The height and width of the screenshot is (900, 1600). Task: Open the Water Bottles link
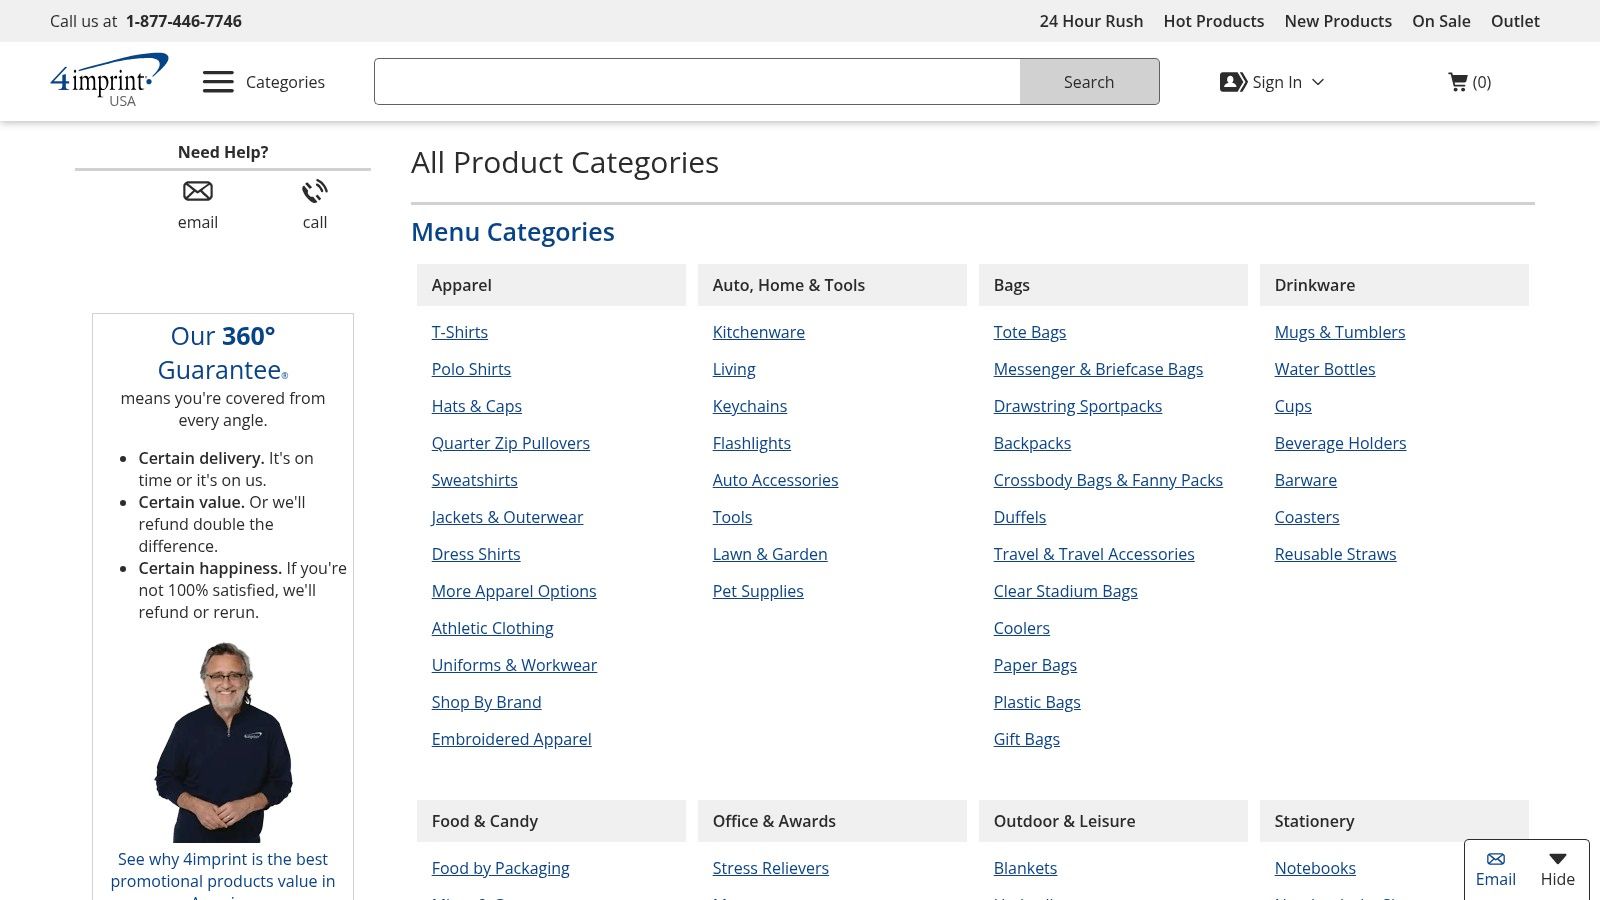[1325, 369]
